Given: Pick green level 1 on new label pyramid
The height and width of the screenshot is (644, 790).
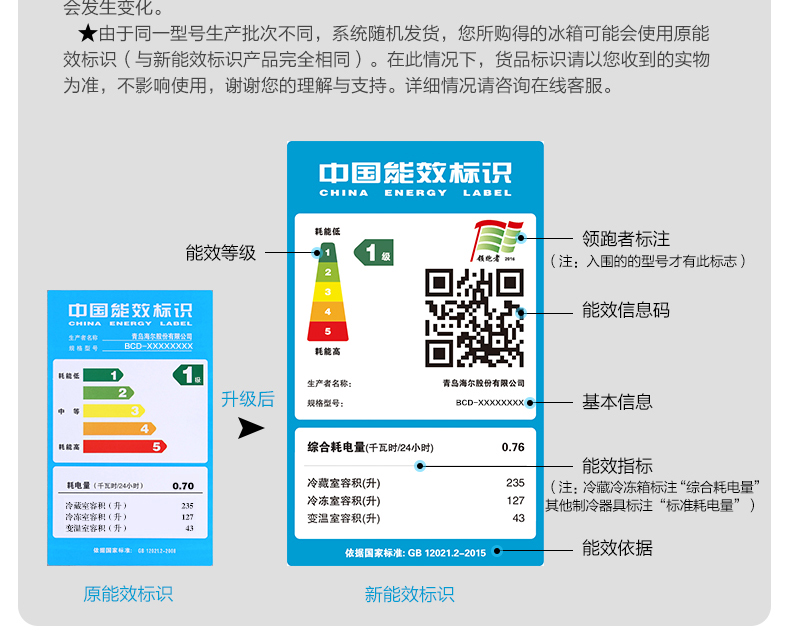Looking at the screenshot, I should 327,253.
